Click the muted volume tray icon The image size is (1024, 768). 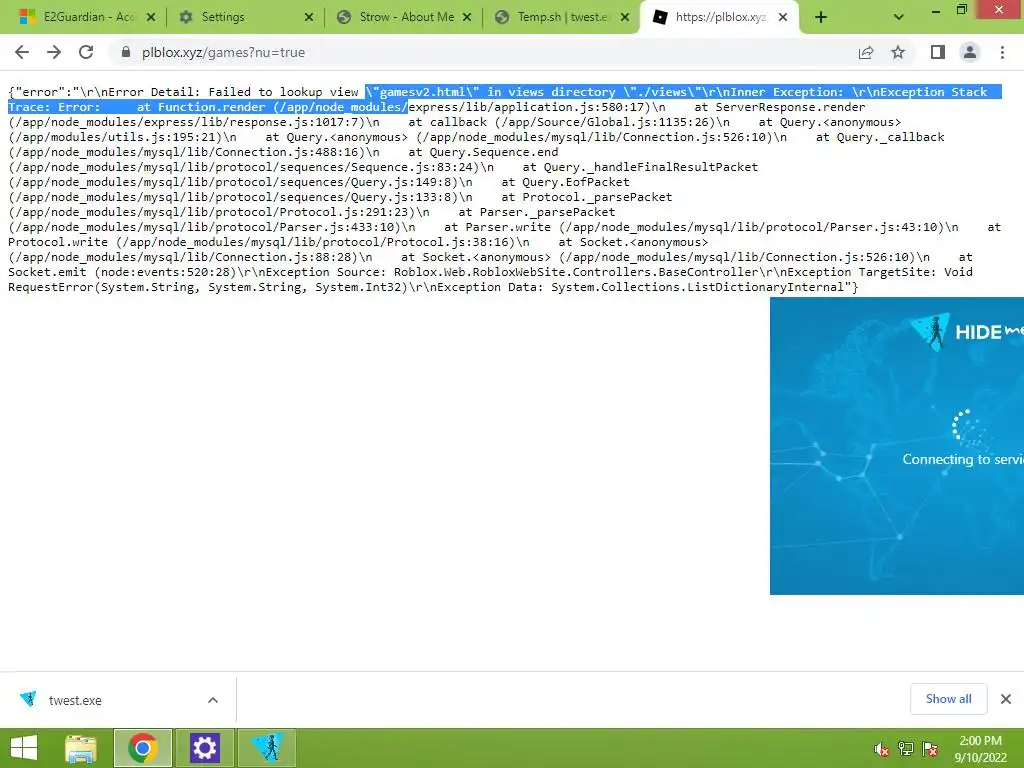[882, 750]
